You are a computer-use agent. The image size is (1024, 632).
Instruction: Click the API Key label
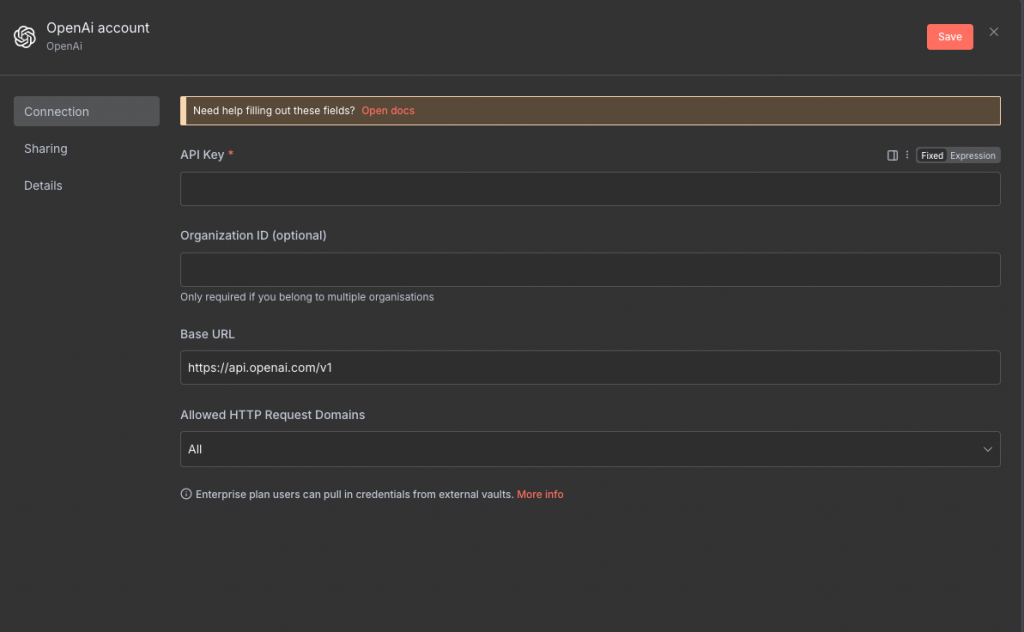tap(202, 155)
